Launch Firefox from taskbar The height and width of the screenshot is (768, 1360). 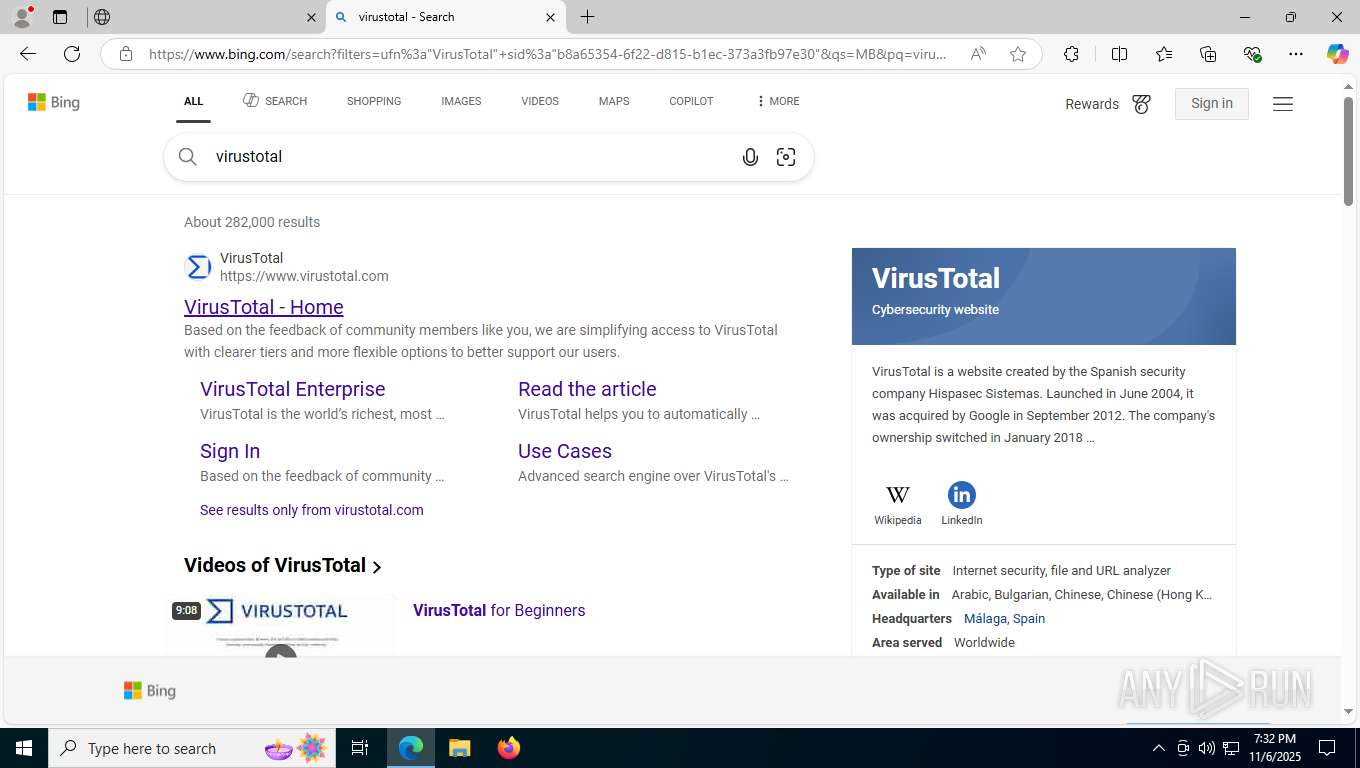pos(509,748)
